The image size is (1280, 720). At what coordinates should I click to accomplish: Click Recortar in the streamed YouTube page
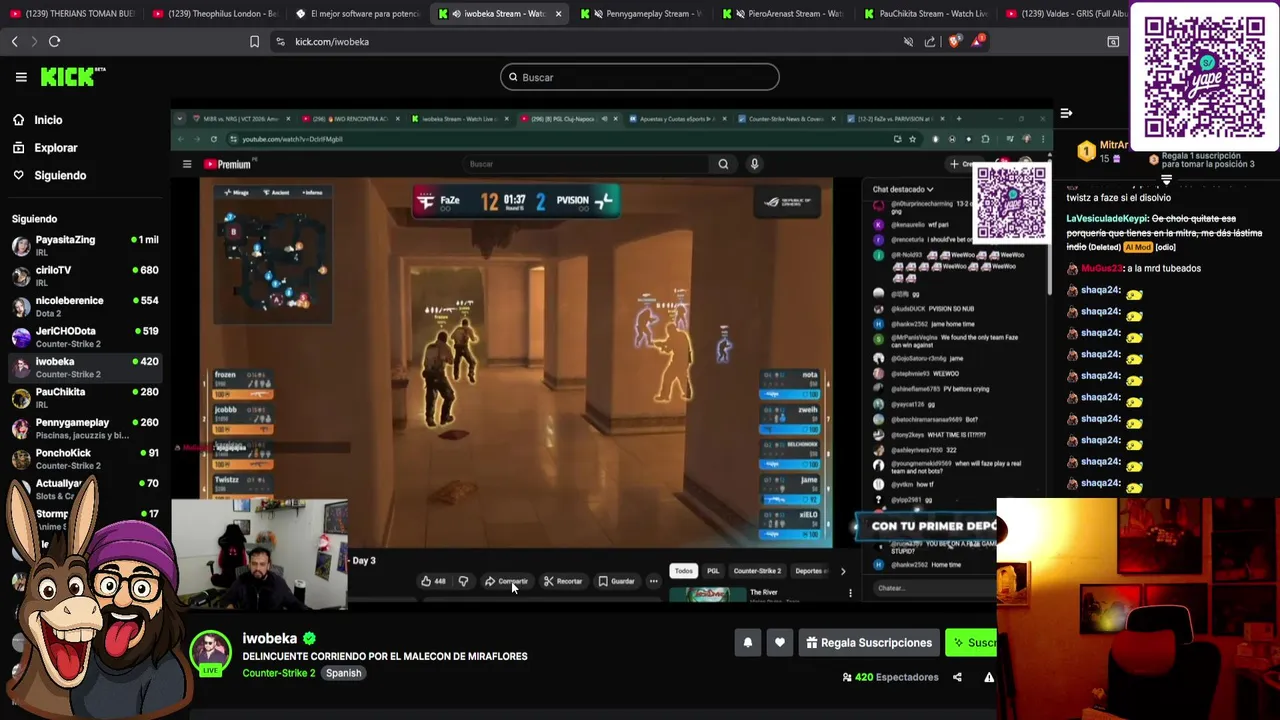tap(562, 581)
